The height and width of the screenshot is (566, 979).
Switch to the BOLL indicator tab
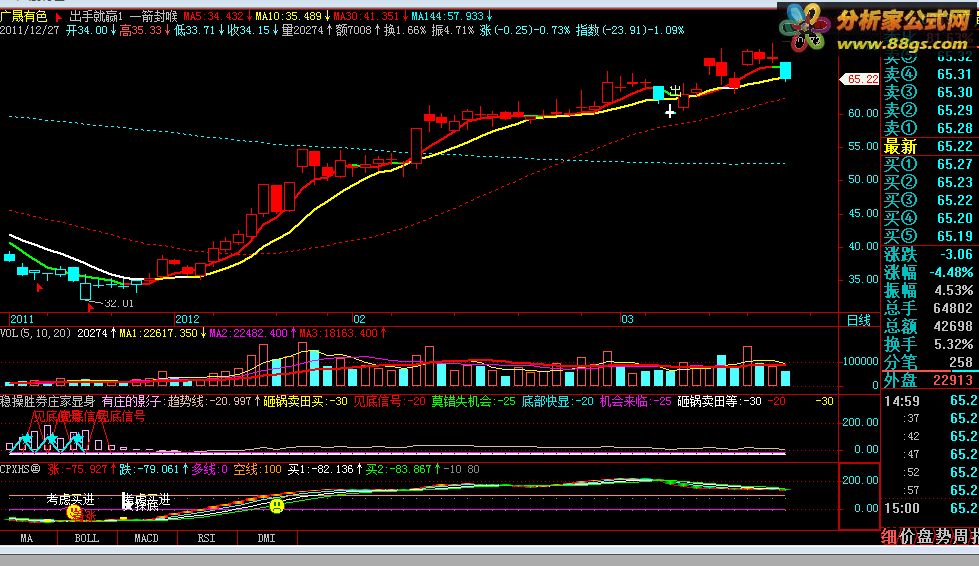coord(87,538)
